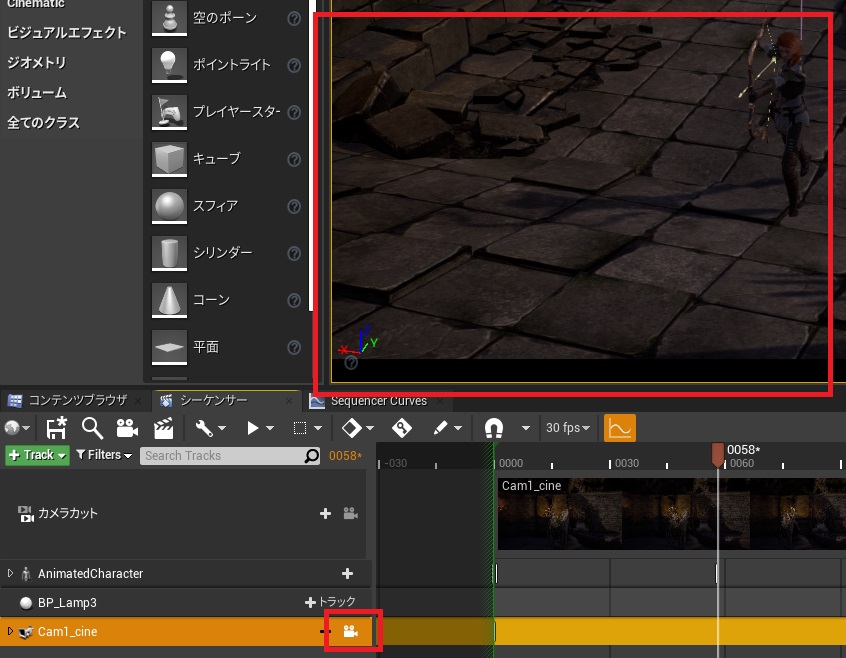Click the viewport help question mark icon

[351, 362]
